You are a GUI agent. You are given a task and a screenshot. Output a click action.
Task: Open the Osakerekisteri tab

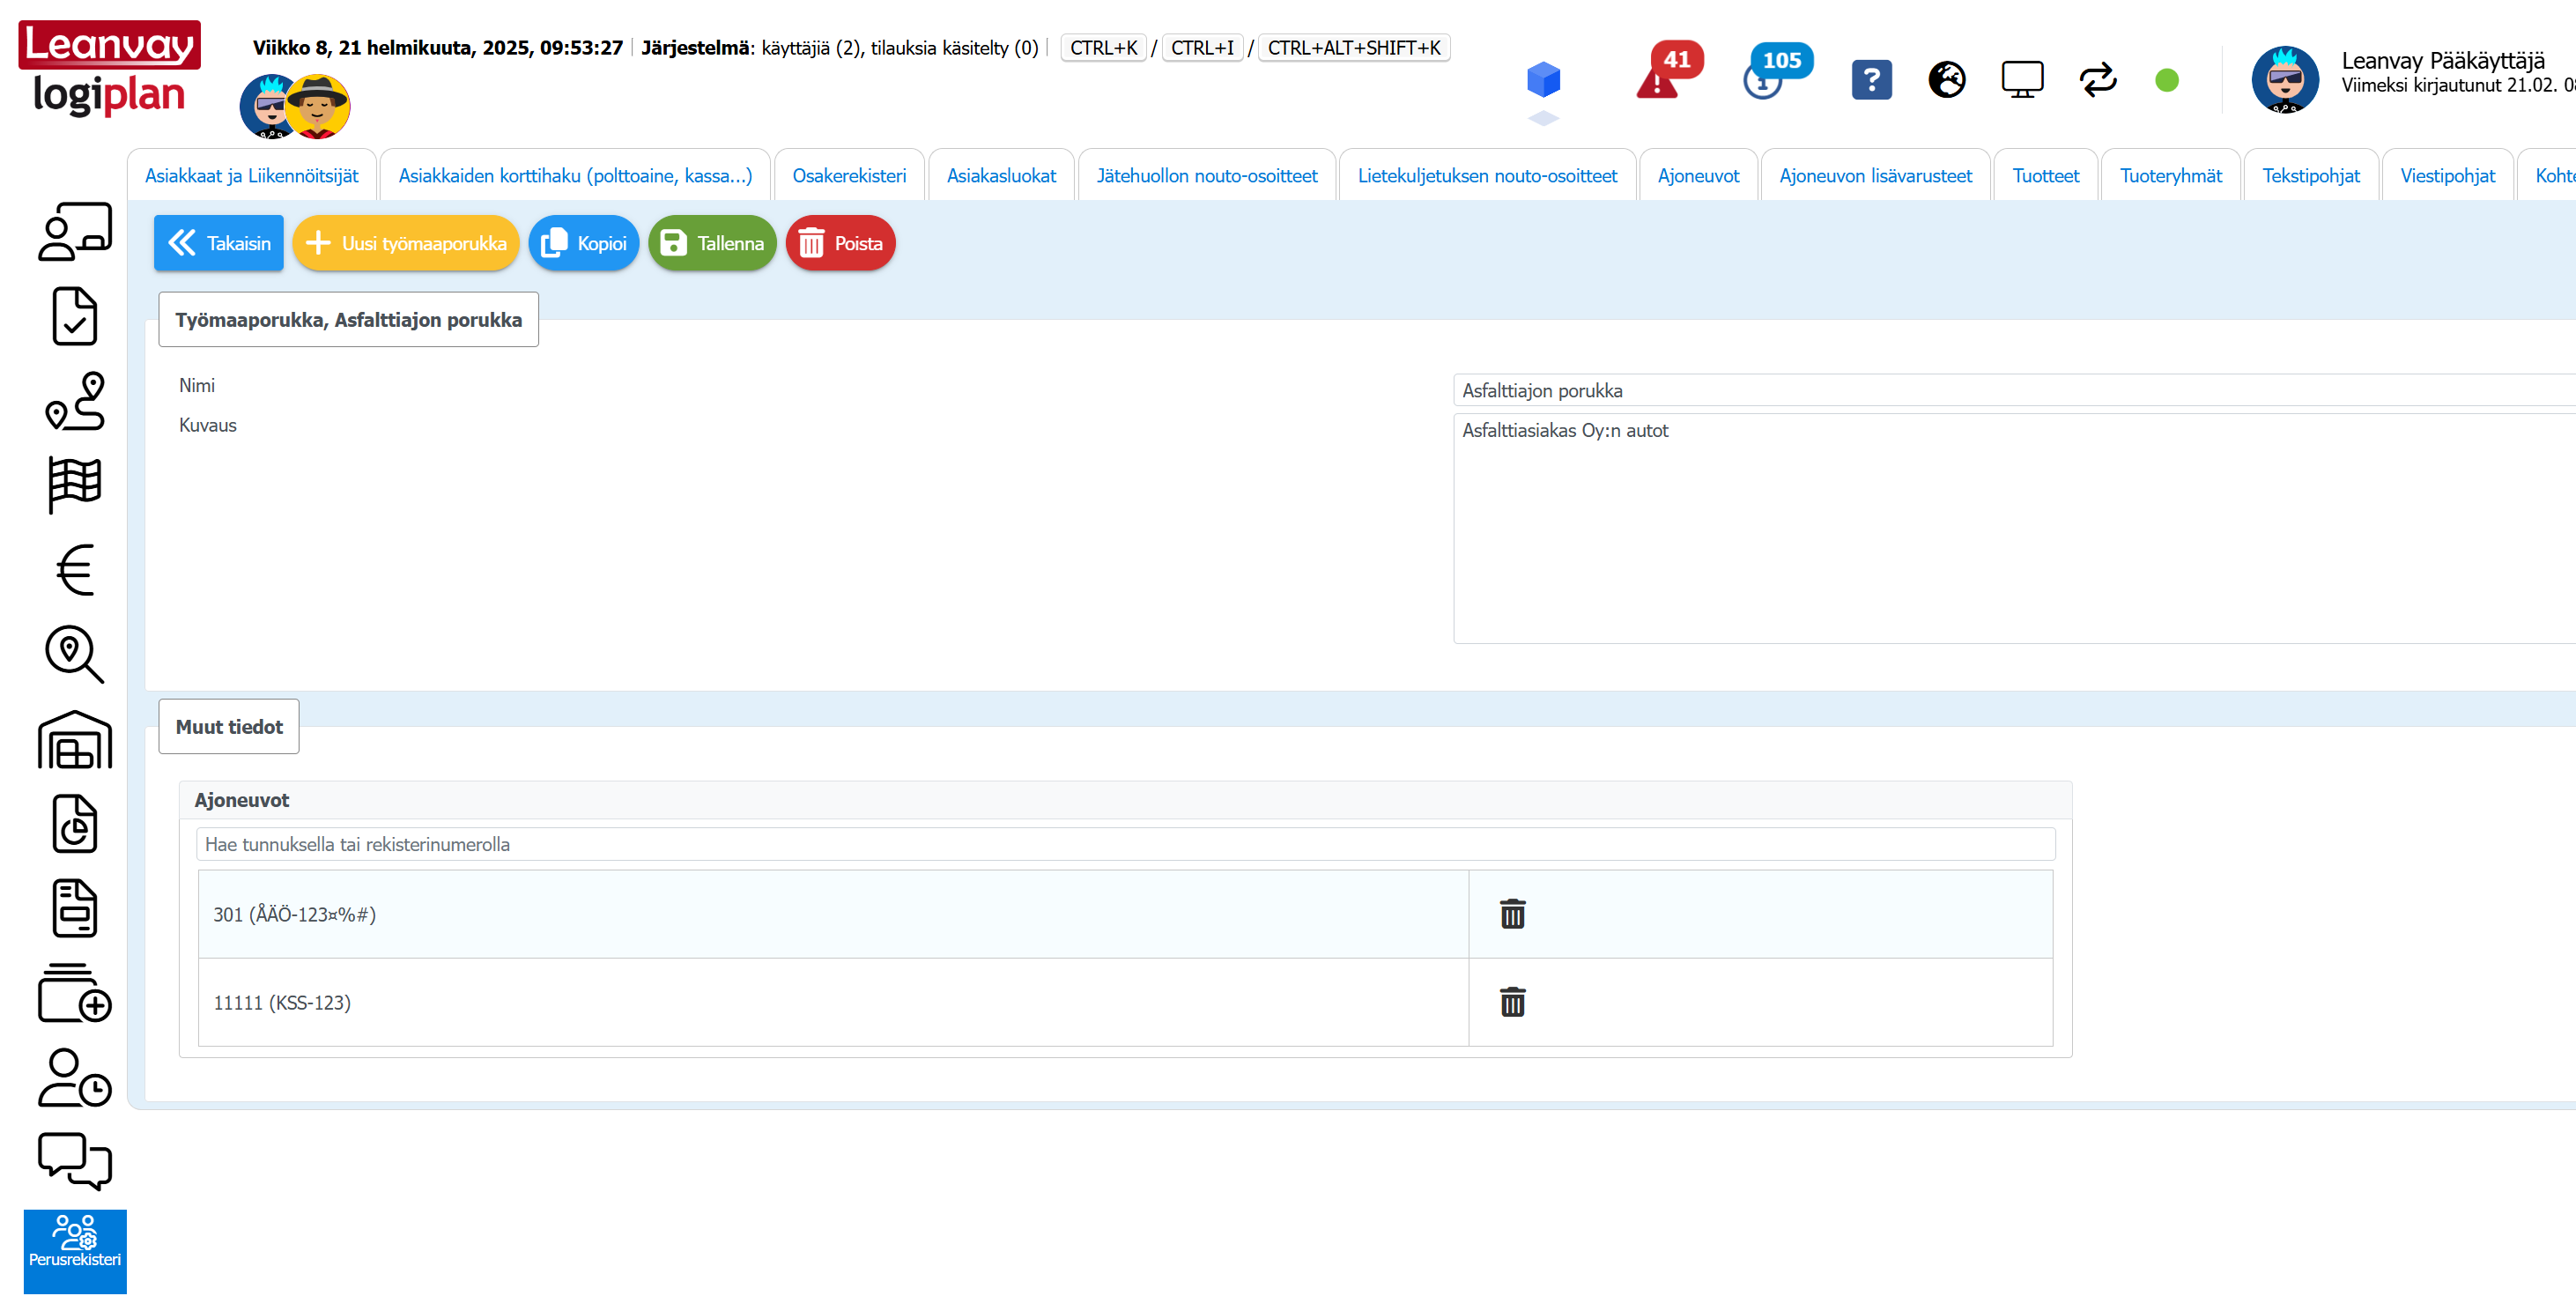849,176
